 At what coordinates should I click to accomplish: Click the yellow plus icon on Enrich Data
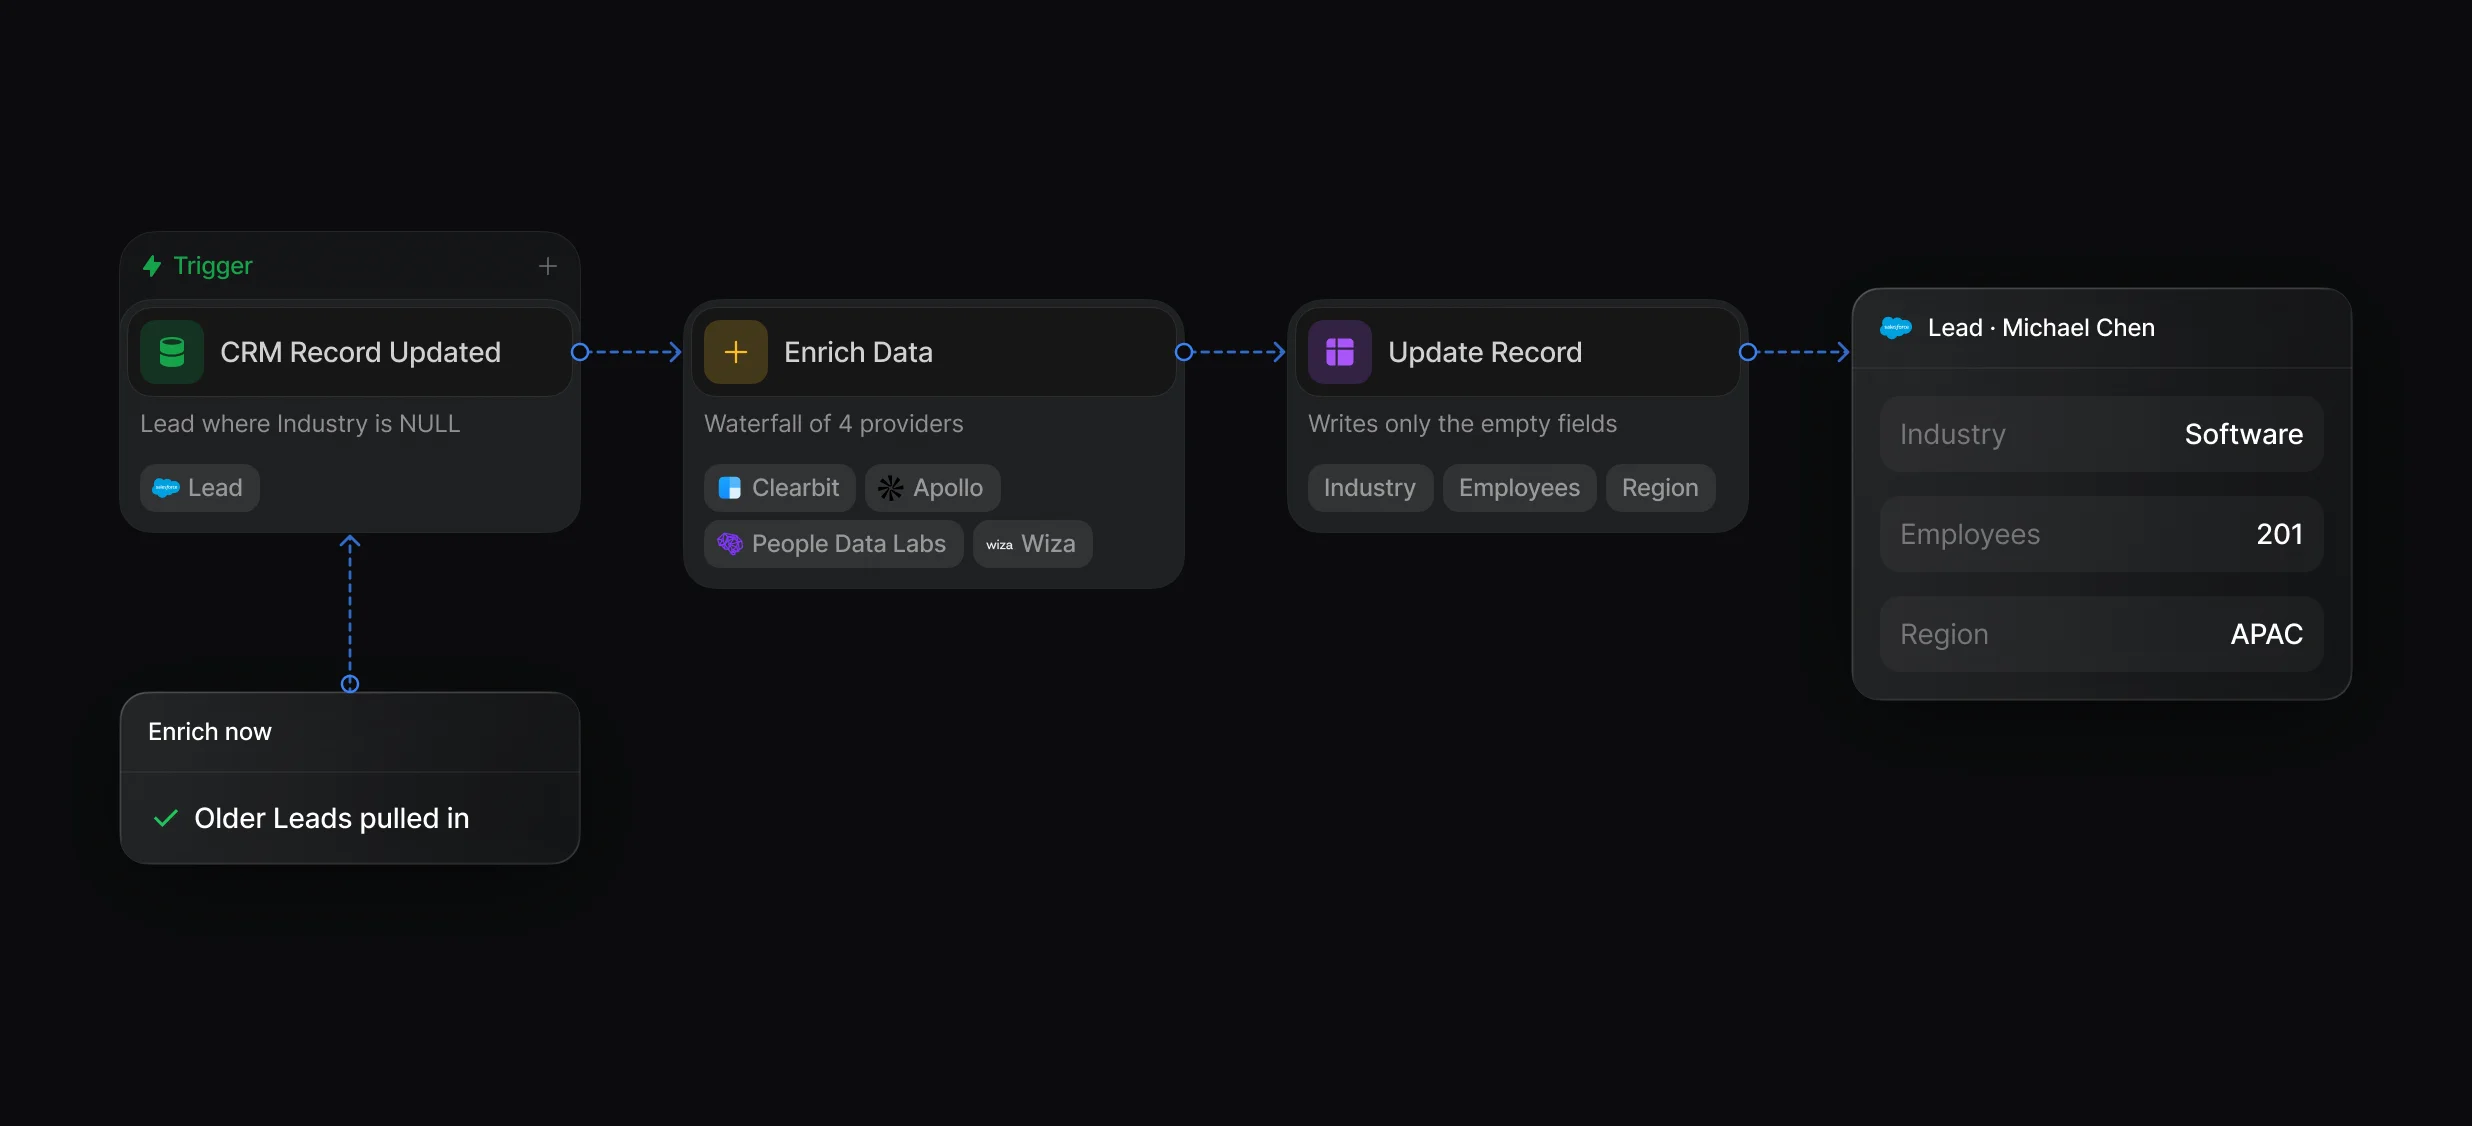click(x=736, y=352)
